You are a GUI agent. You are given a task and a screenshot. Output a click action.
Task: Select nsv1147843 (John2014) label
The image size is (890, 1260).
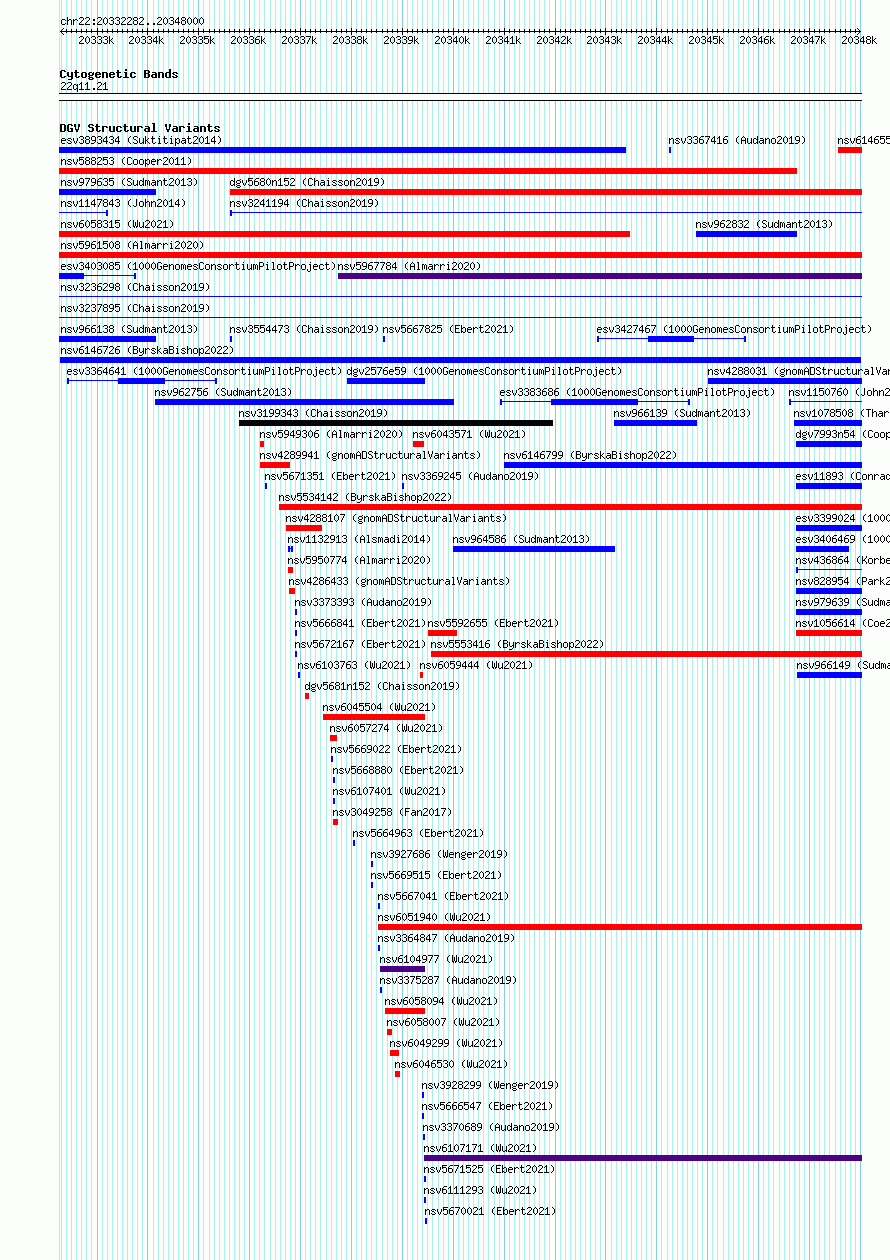click(123, 204)
